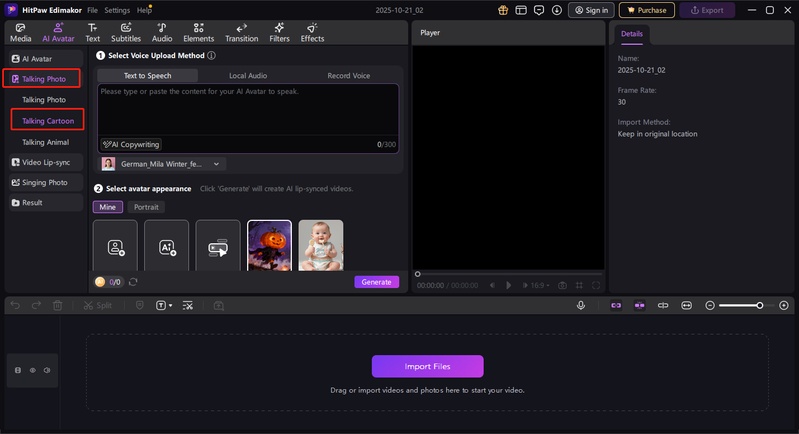Switch to the Local Audio tab
Viewport: 799px width, 434px height.
coord(250,76)
